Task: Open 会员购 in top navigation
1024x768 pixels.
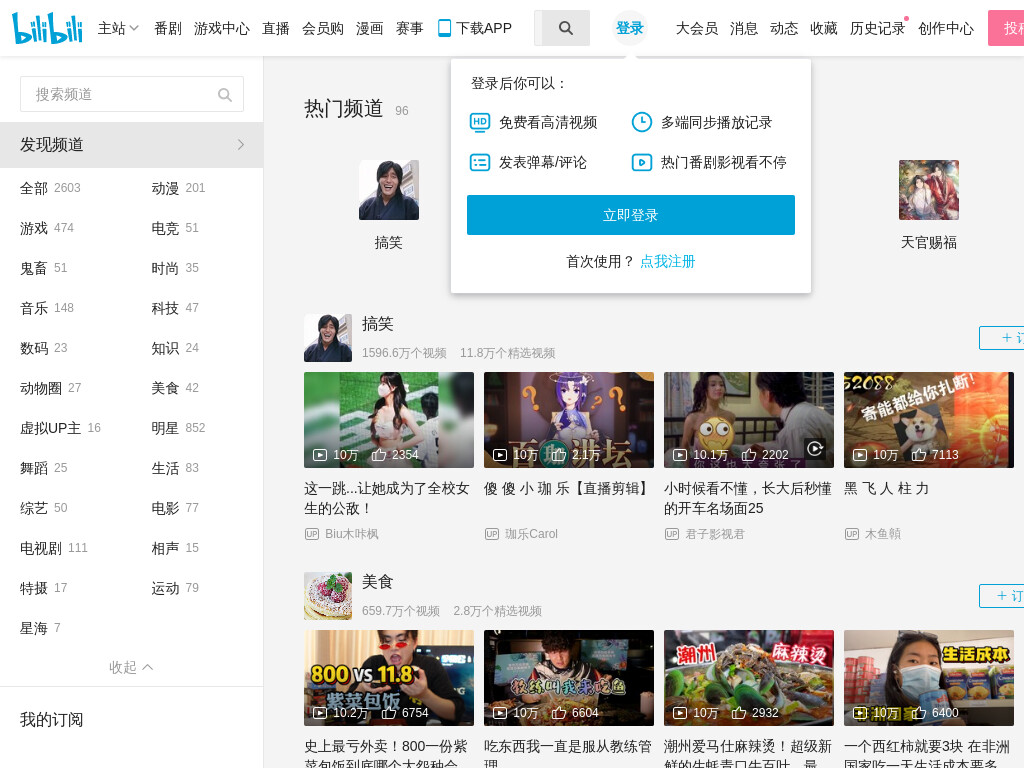Action: click(323, 28)
